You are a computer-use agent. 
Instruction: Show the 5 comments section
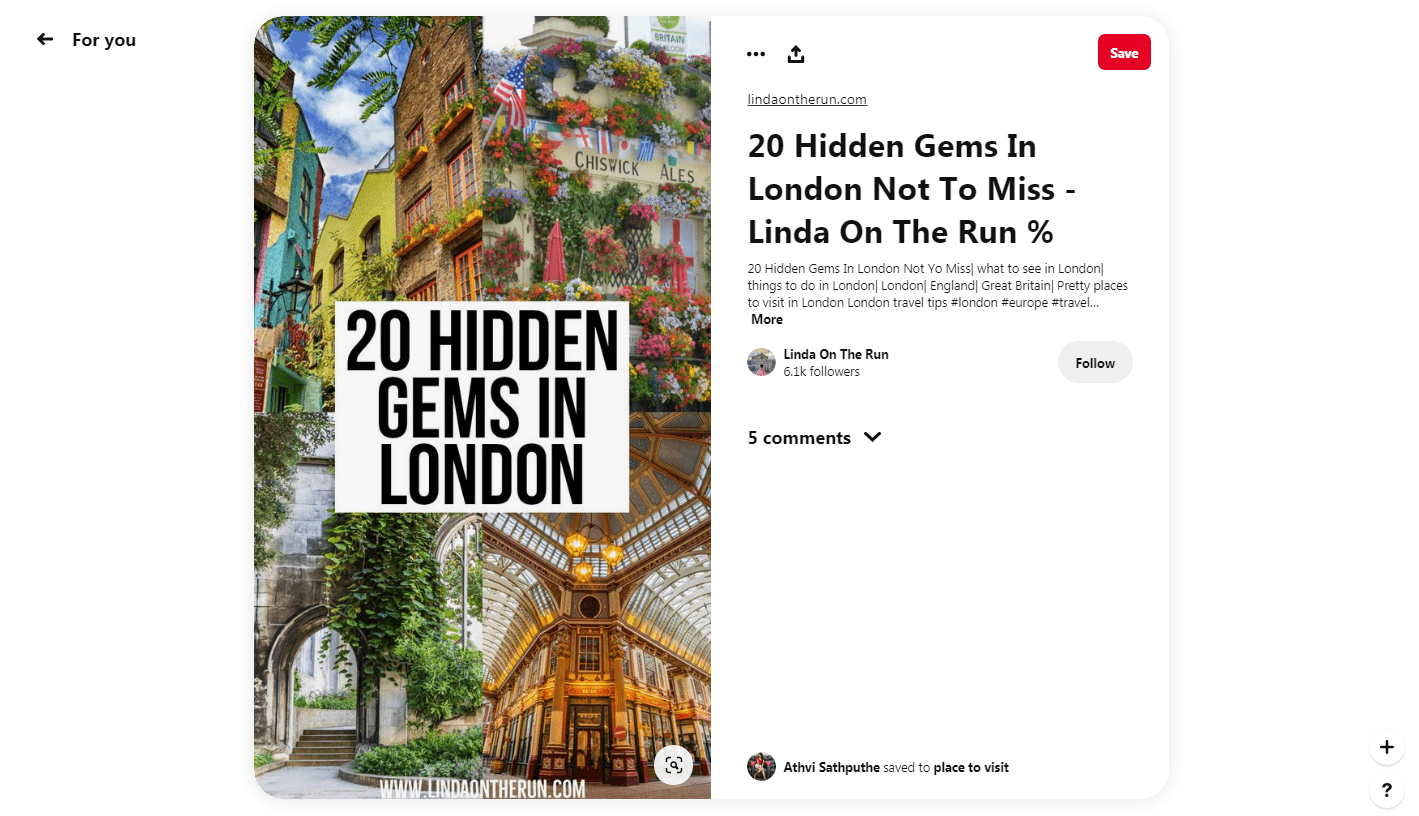pos(799,438)
